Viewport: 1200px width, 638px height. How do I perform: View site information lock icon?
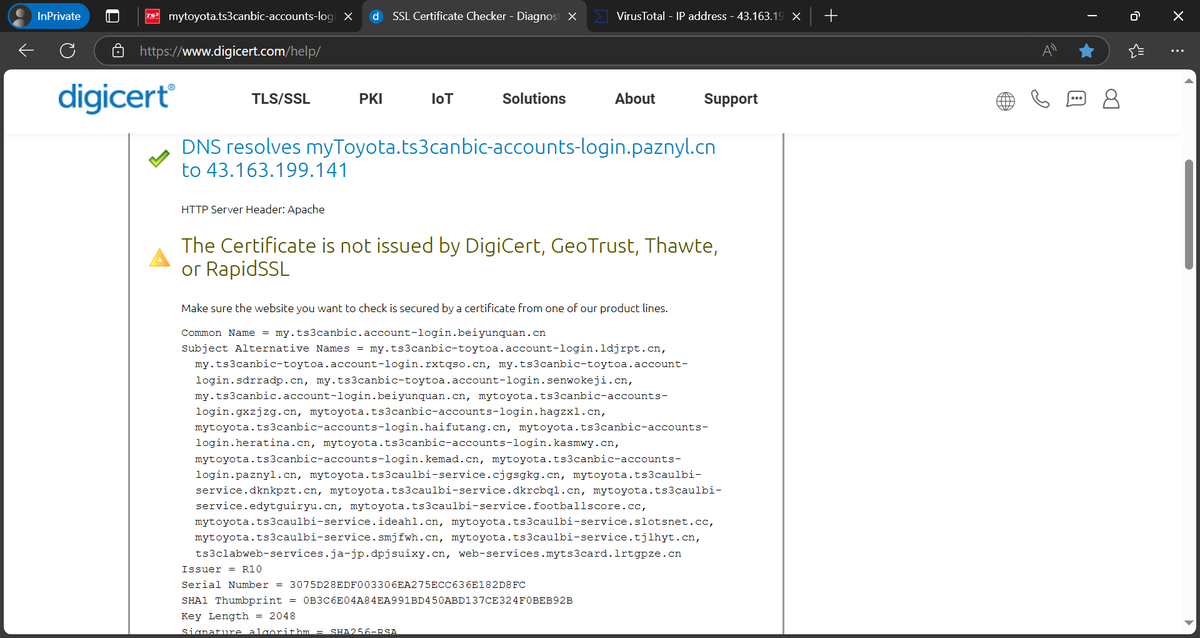(x=118, y=50)
